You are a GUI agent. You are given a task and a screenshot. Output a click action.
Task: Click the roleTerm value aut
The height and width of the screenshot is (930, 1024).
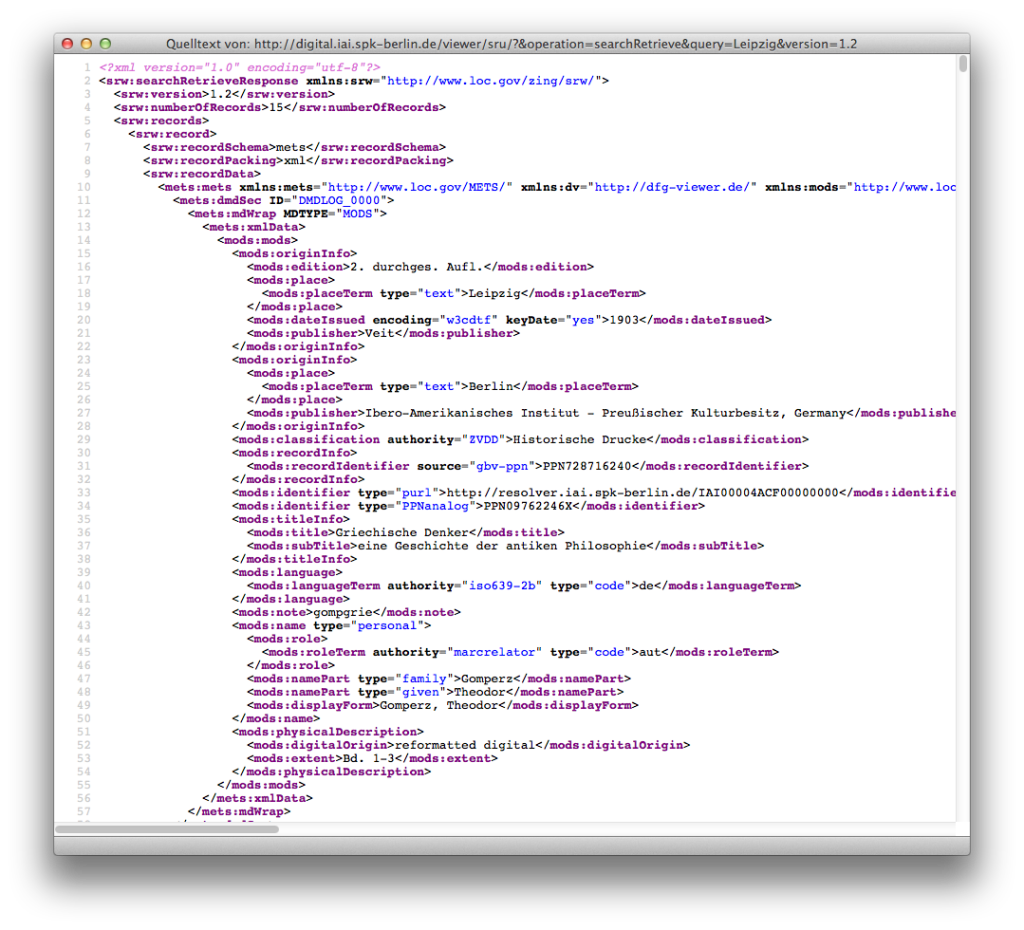[x=650, y=652]
